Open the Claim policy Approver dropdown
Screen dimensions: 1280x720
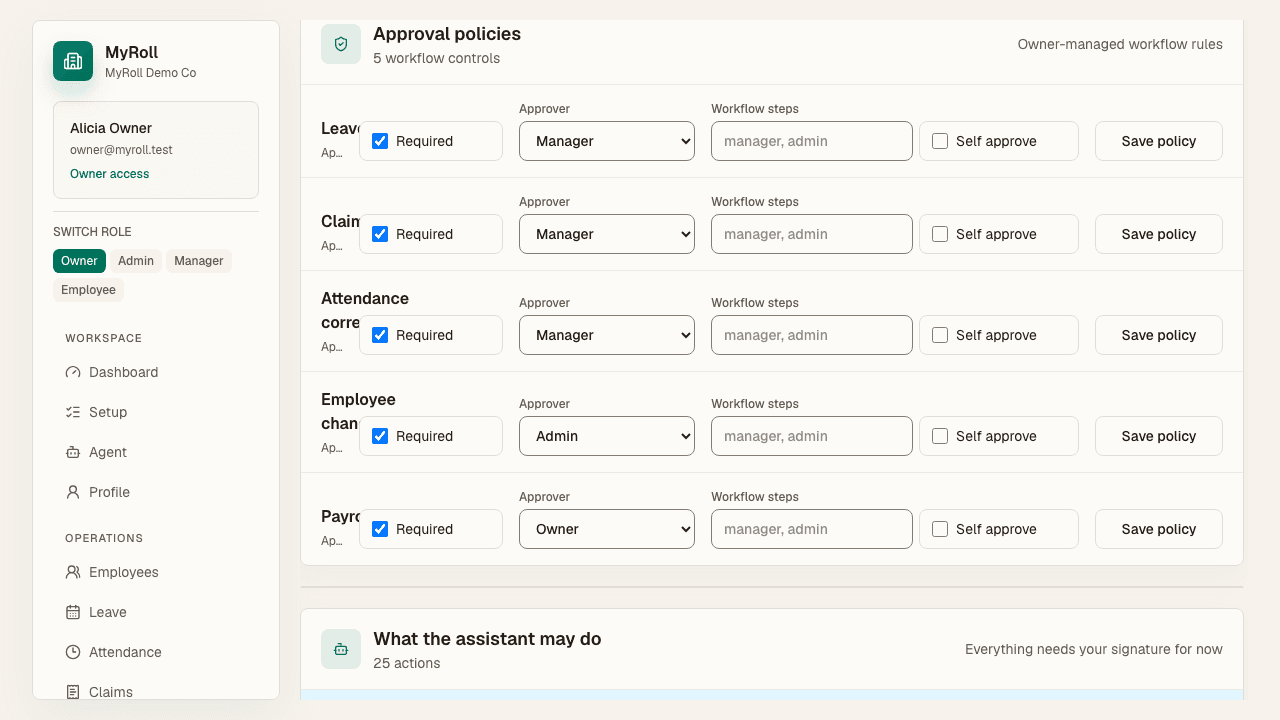[x=607, y=234]
